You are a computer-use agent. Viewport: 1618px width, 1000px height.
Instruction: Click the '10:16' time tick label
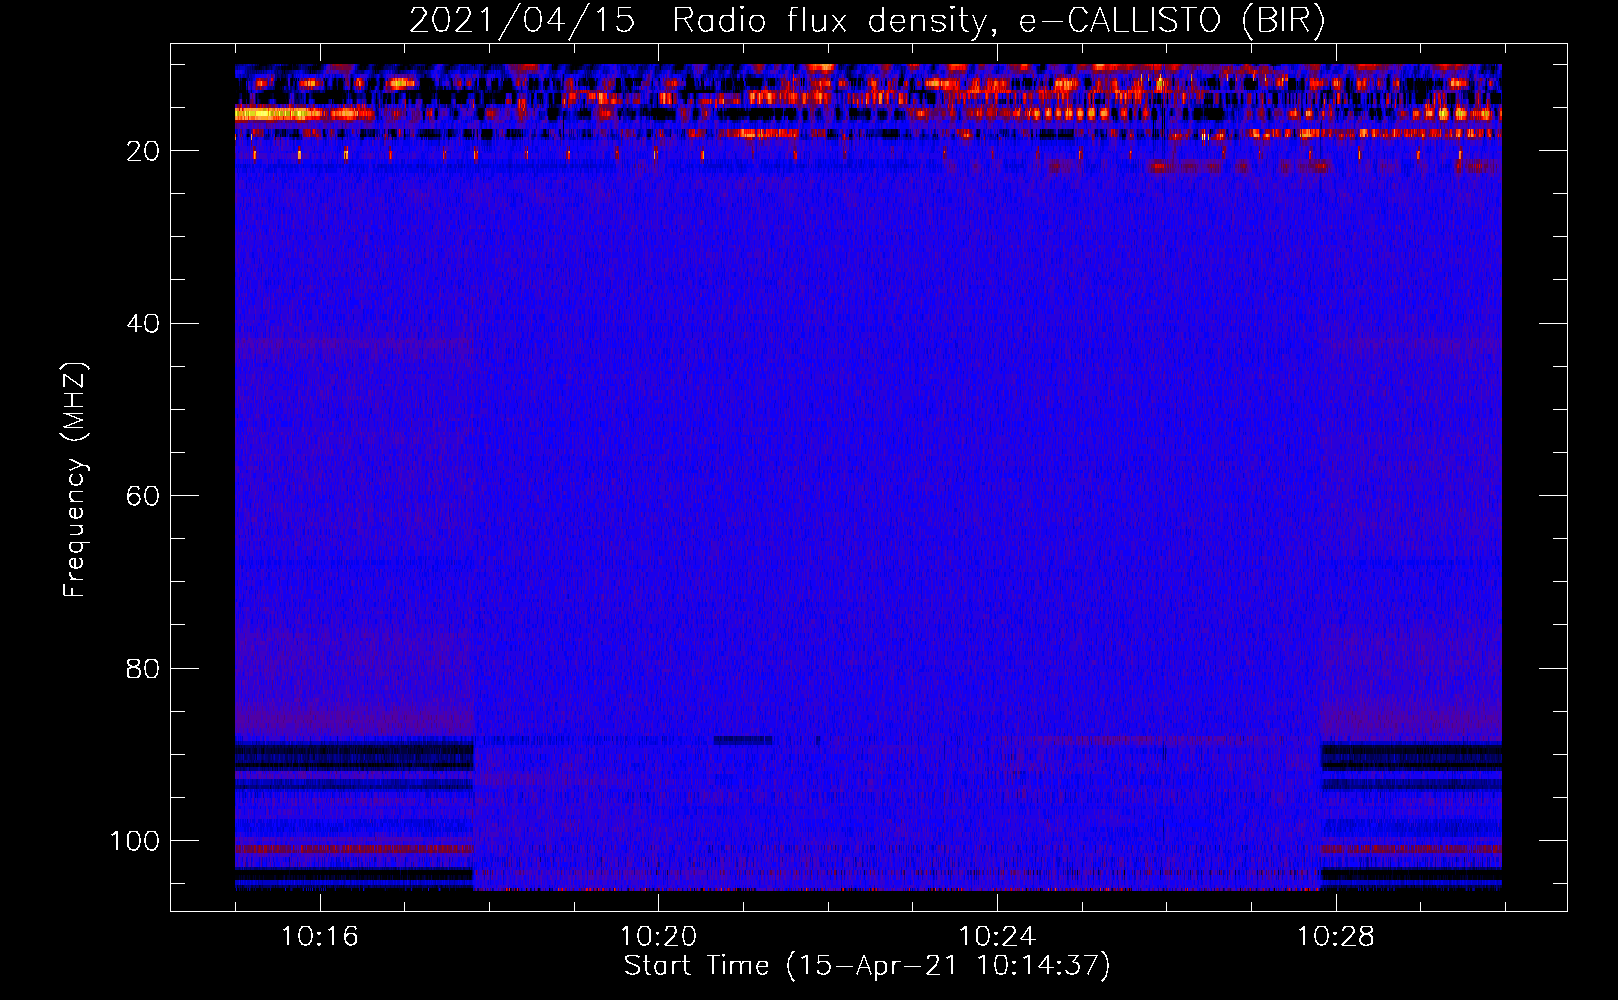pos(319,936)
